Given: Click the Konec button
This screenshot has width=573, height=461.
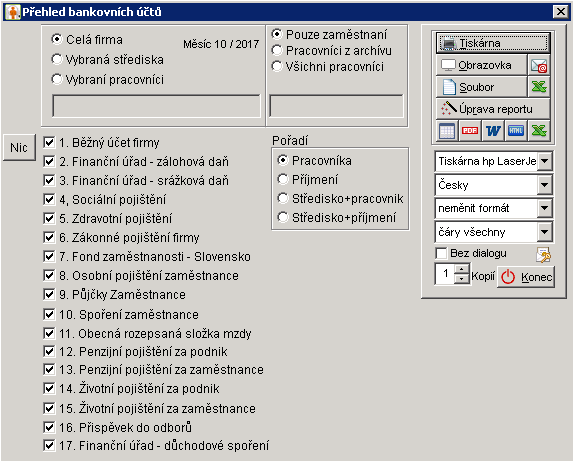Looking at the screenshot, I should [526, 277].
